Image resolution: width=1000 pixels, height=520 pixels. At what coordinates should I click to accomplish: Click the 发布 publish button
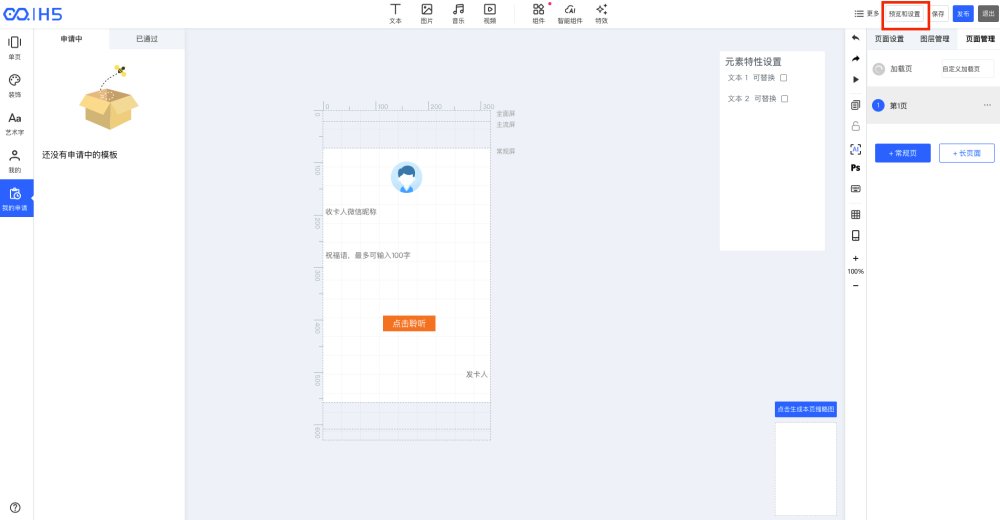point(962,14)
